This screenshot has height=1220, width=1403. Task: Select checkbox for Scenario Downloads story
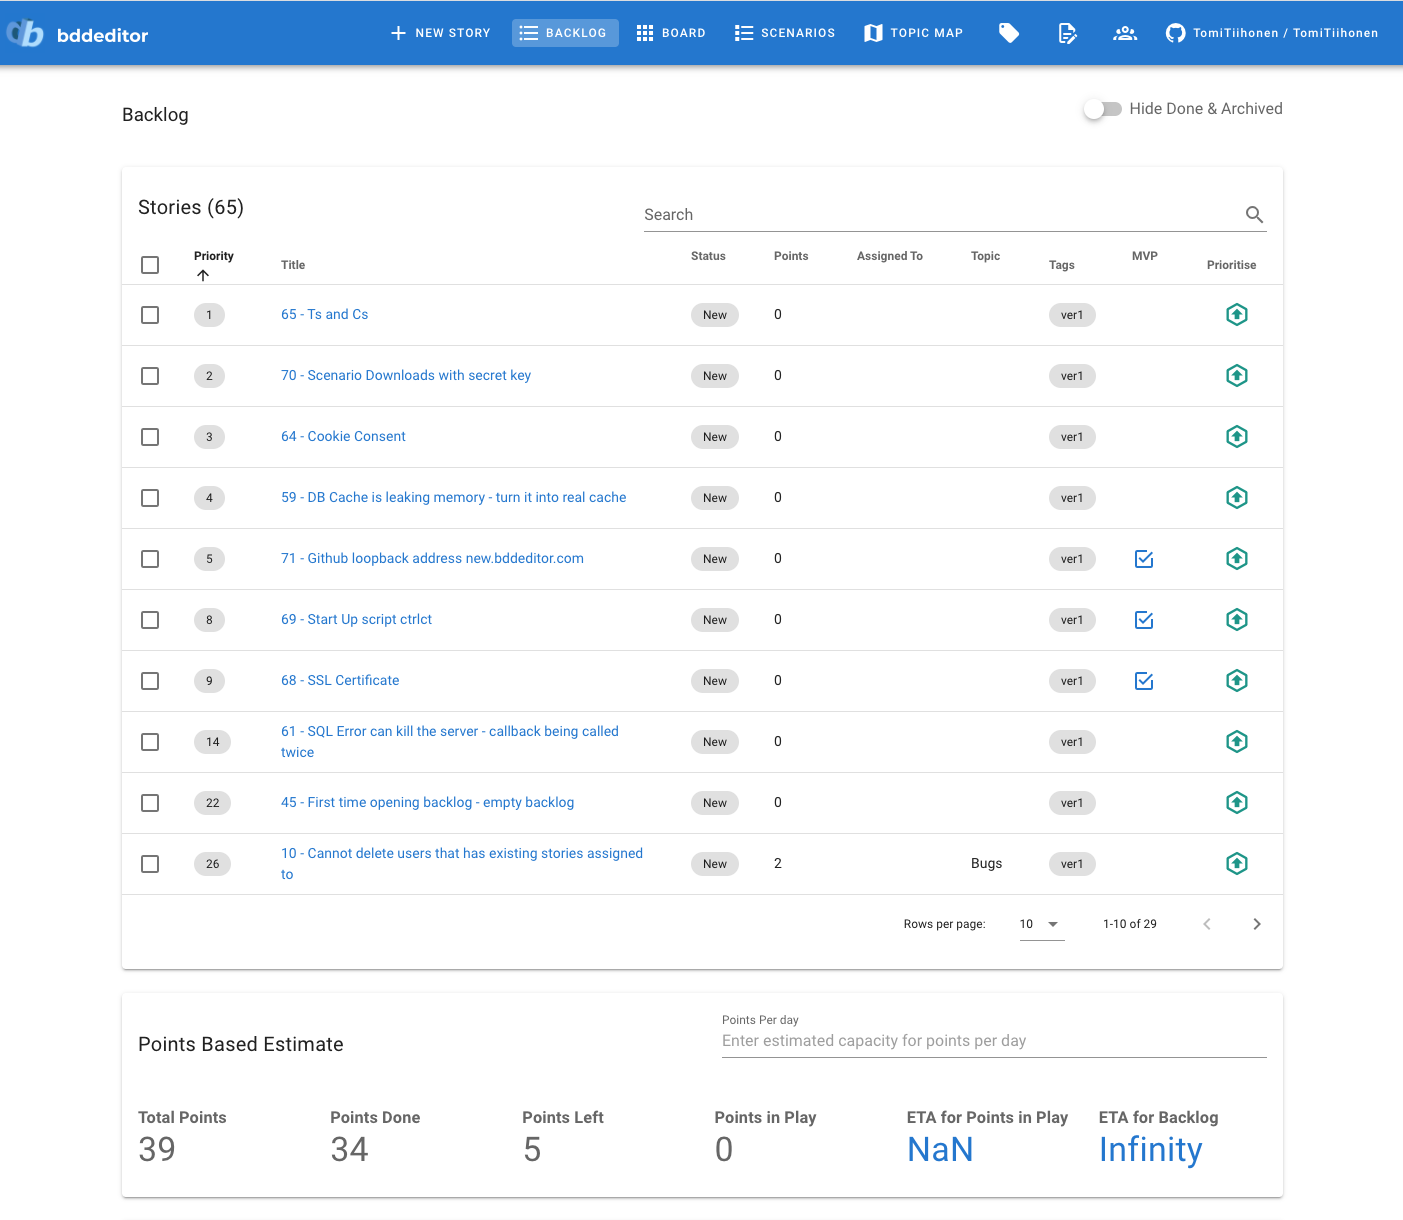pyautogui.click(x=150, y=376)
